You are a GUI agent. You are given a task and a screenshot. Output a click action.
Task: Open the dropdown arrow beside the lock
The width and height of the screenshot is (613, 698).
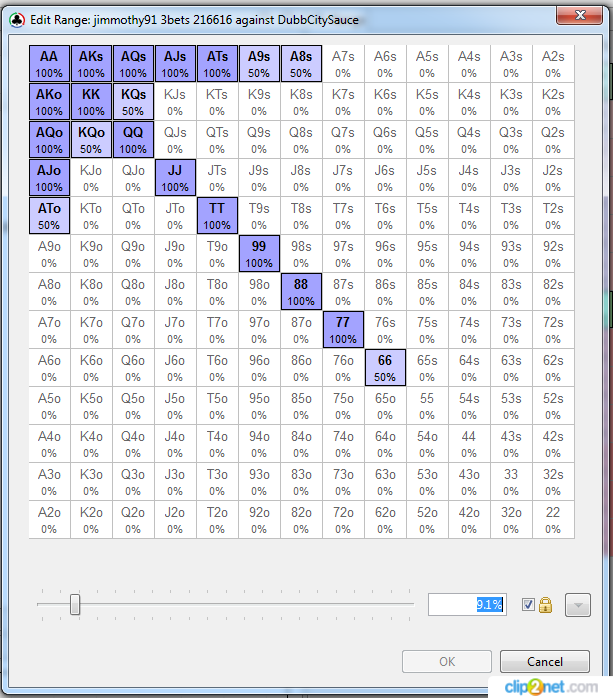click(576, 605)
